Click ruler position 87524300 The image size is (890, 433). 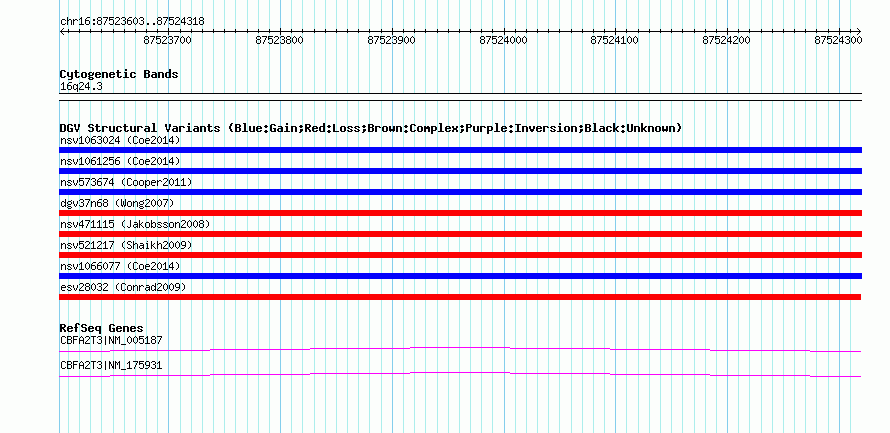838,40
